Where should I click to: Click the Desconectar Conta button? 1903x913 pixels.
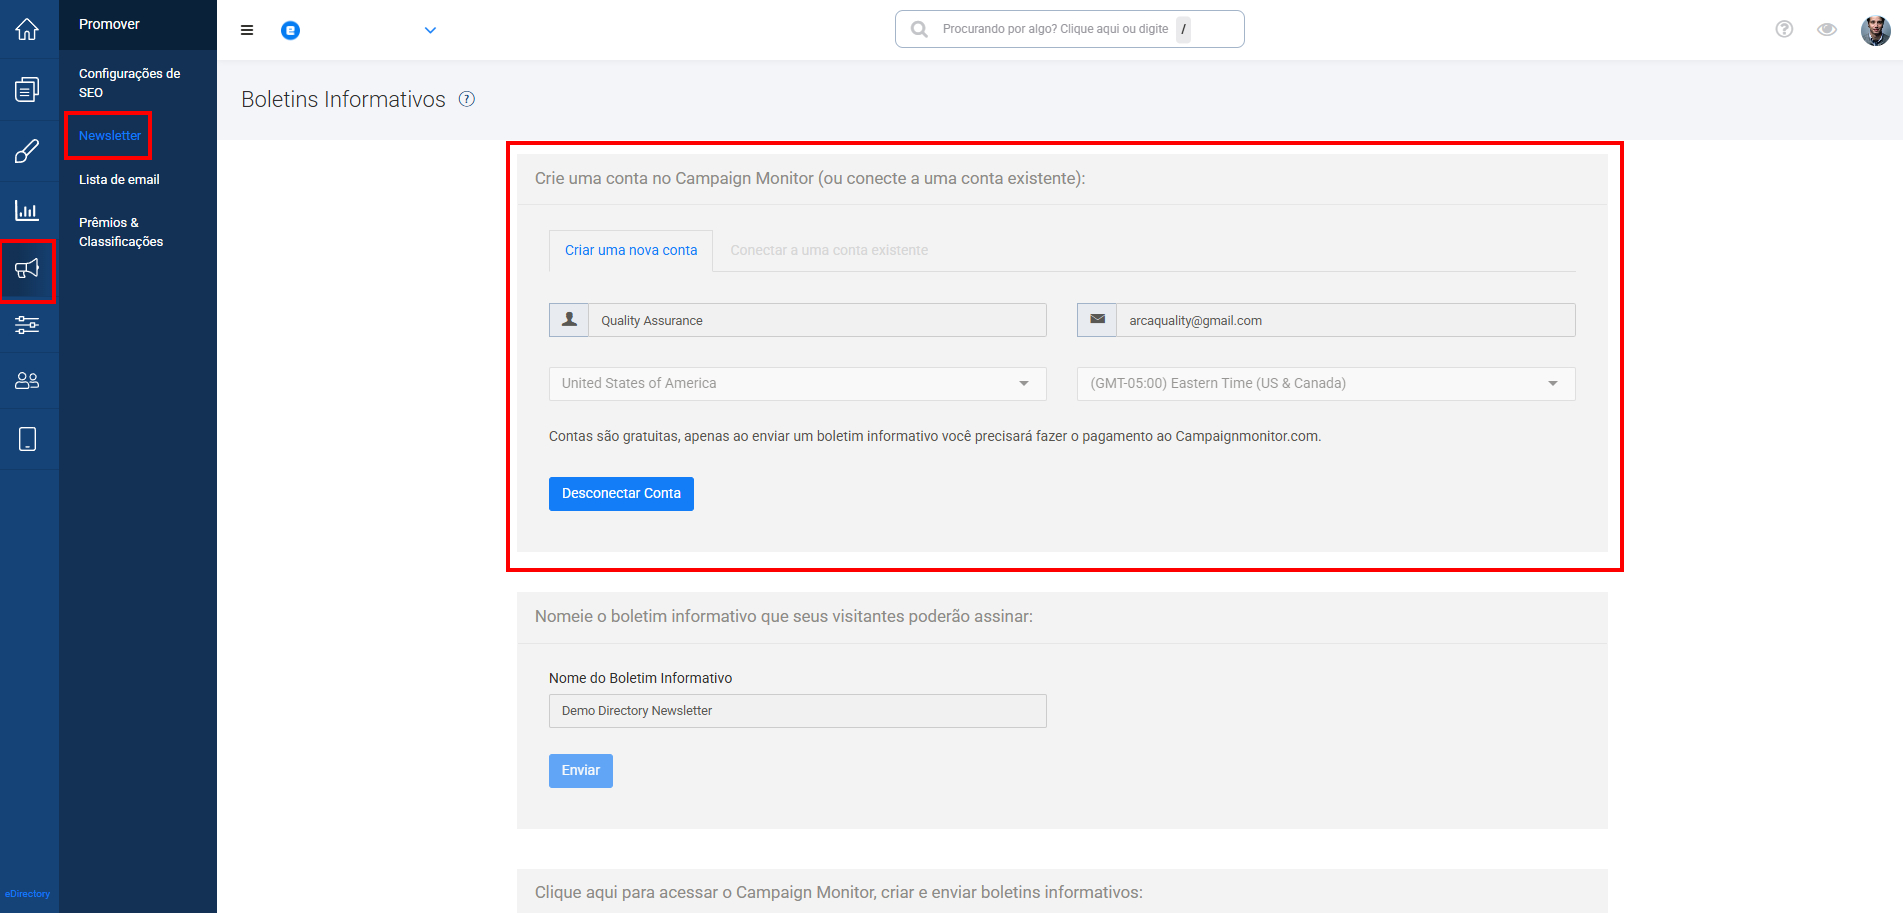point(621,494)
